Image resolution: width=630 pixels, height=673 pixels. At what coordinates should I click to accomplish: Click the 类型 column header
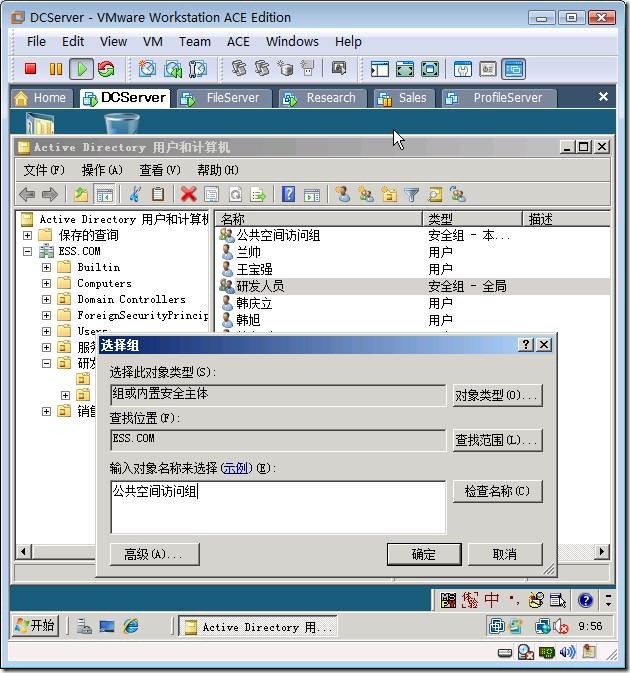click(x=472, y=219)
